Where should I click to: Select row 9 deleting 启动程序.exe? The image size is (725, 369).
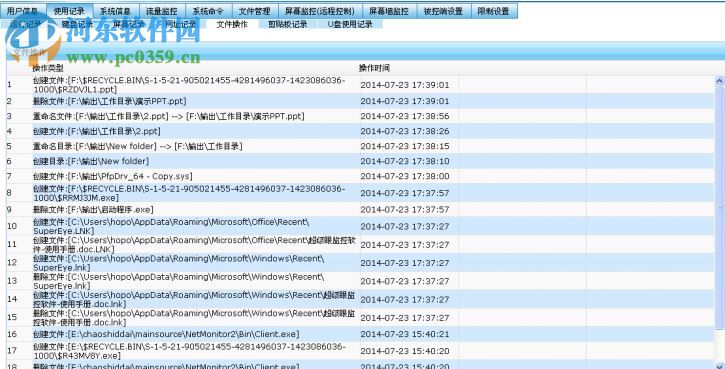[360, 209]
